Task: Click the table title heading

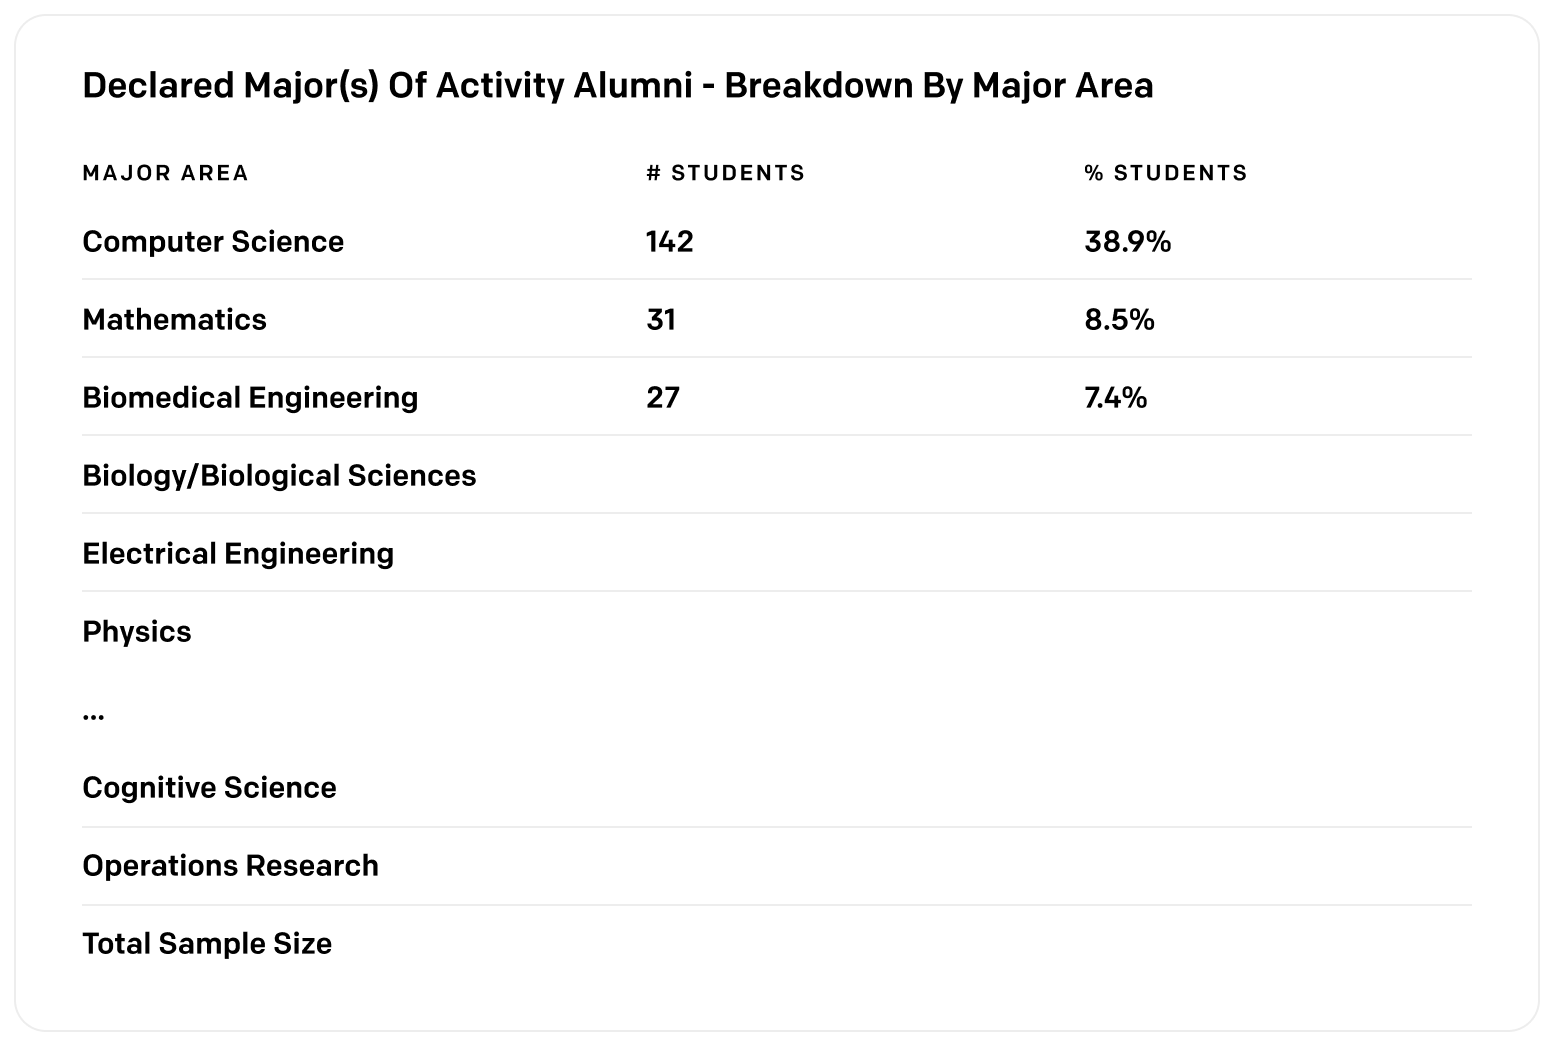Action: 617,86
